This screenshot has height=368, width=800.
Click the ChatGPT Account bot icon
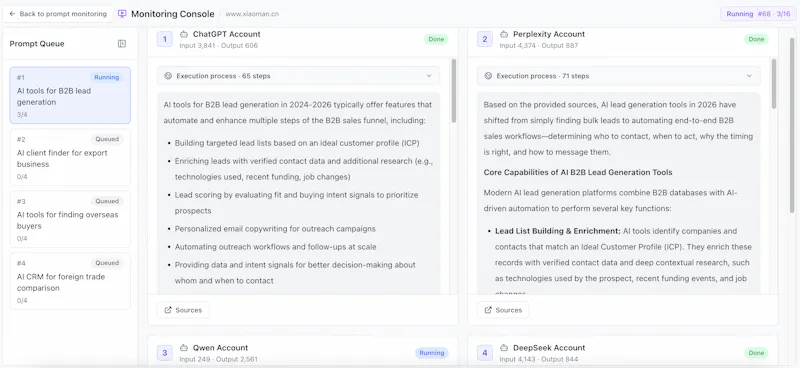[x=184, y=34]
